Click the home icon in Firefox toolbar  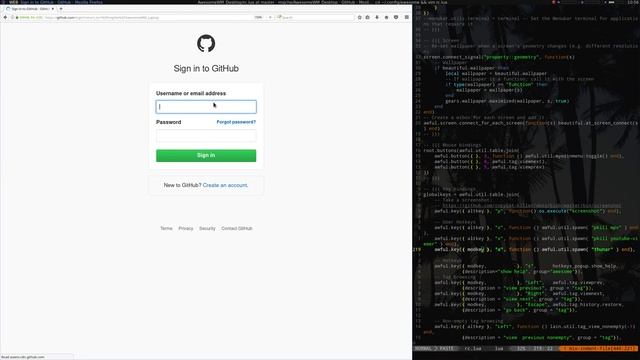point(387,18)
